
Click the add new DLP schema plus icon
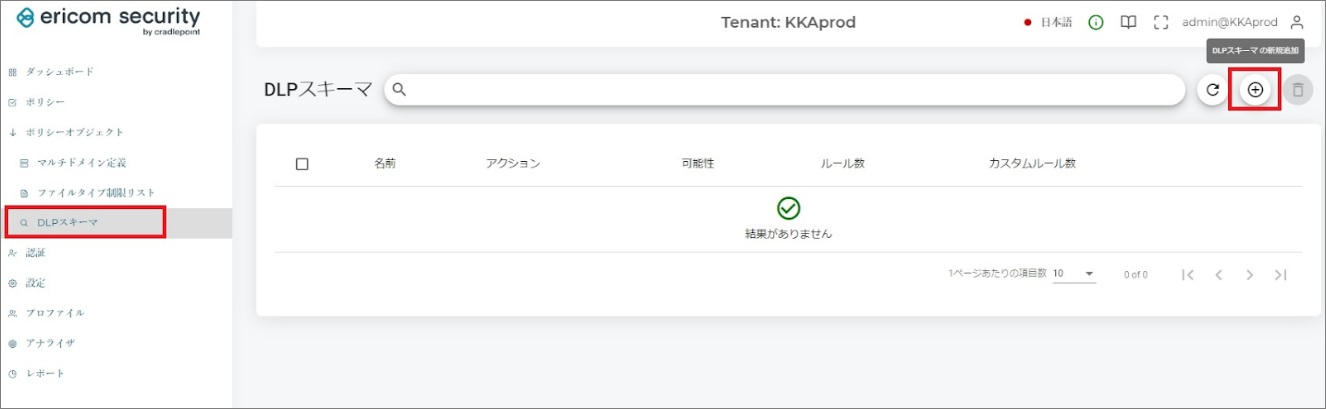tap(1256, 90)
